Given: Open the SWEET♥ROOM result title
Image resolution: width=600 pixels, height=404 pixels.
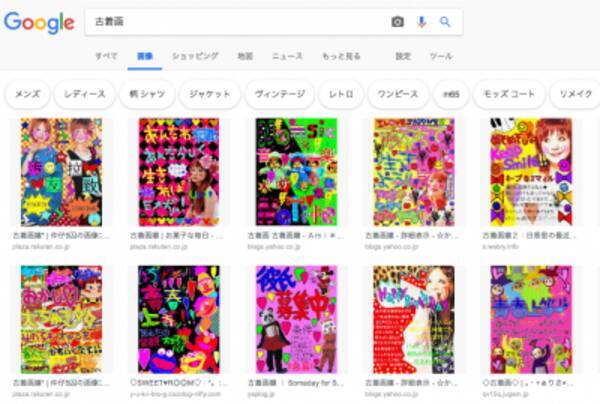Looking at the screenshot, I should 179,383.
